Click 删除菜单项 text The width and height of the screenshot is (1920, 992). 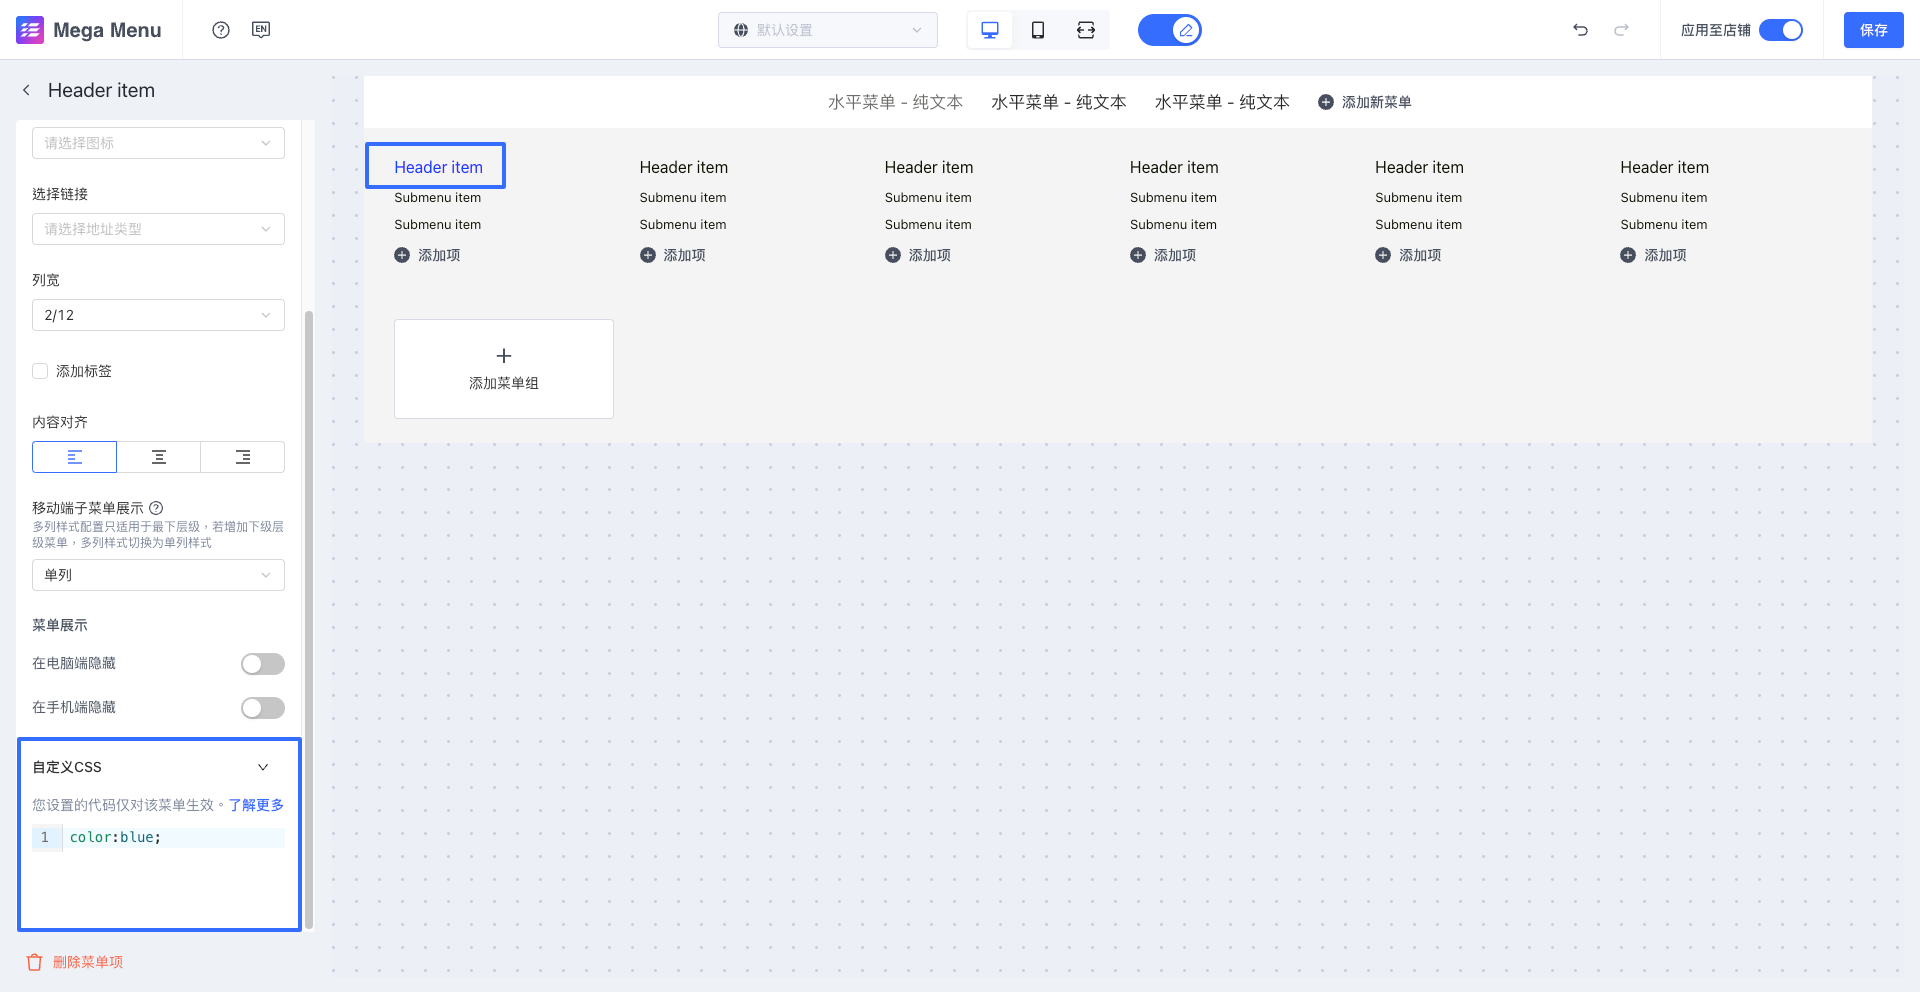click(x=88, y=962)
